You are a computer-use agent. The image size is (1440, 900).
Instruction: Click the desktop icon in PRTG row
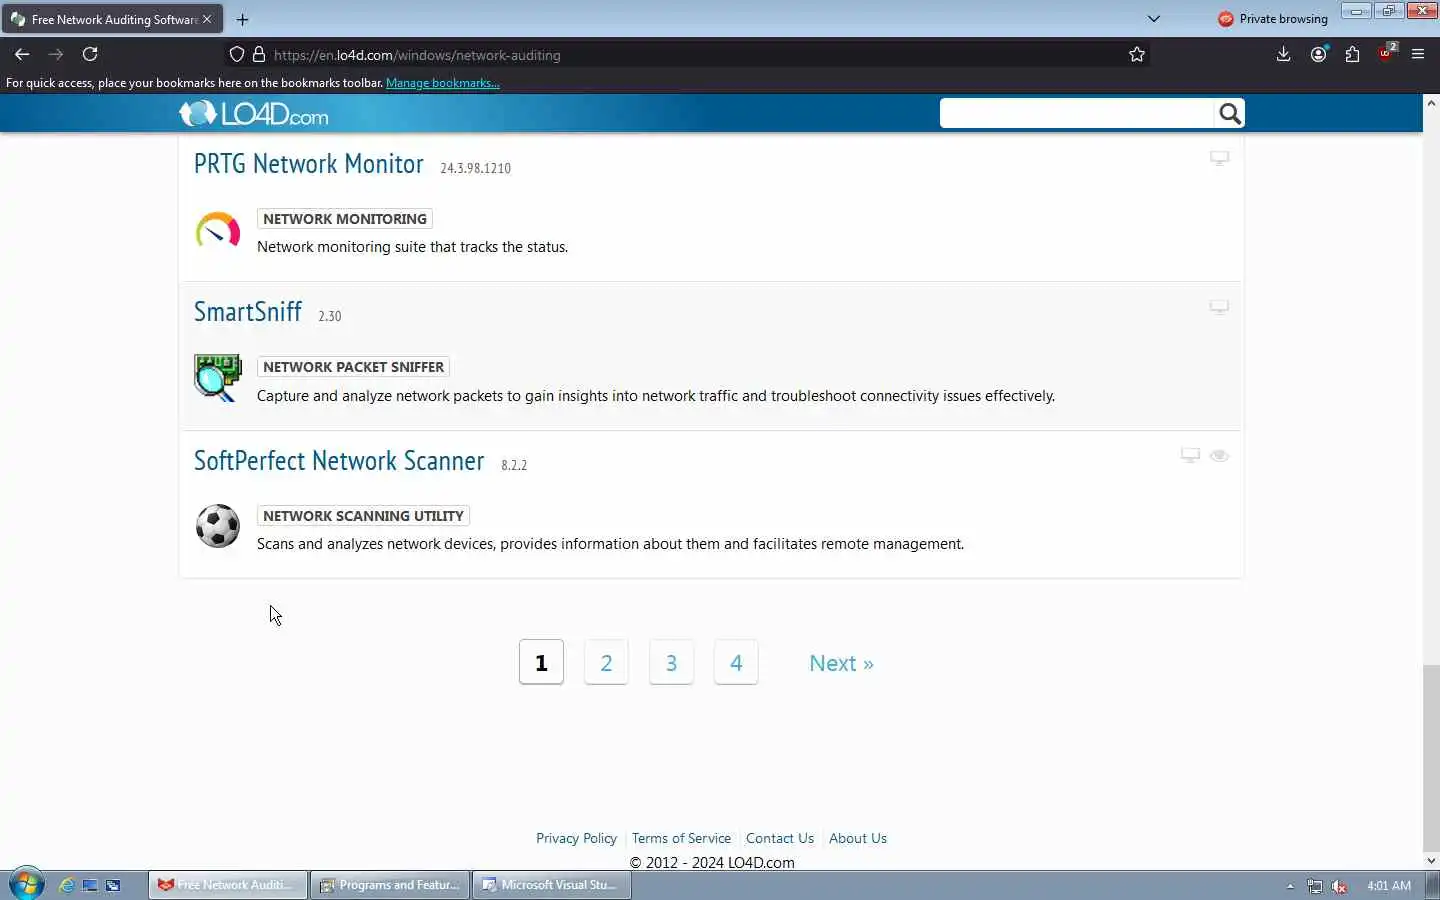(x=1219, y=158)
